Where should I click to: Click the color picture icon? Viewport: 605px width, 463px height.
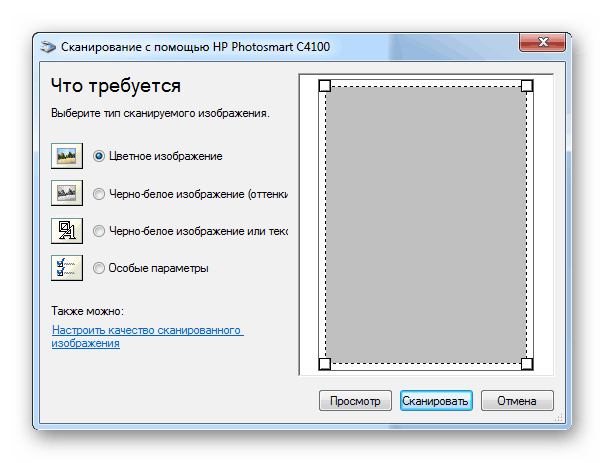[x=66, y=156]
